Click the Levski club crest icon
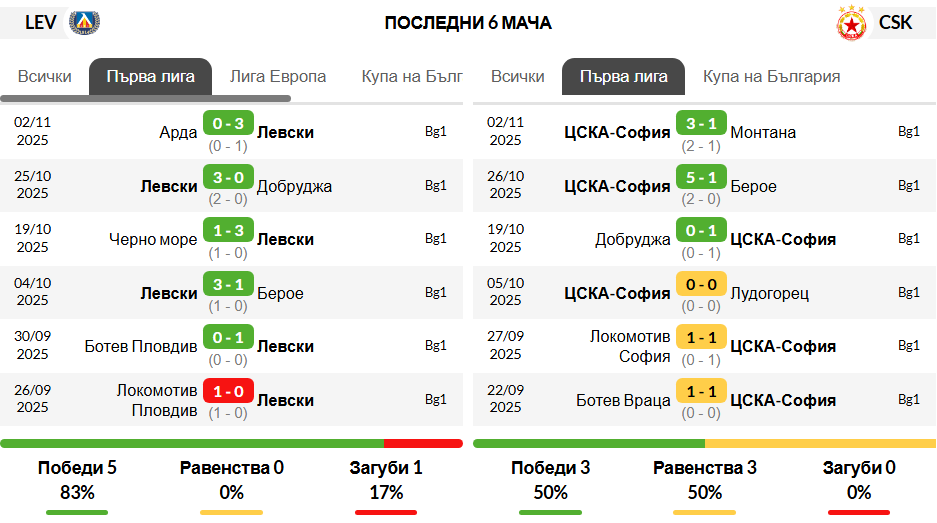 point(84,22)
